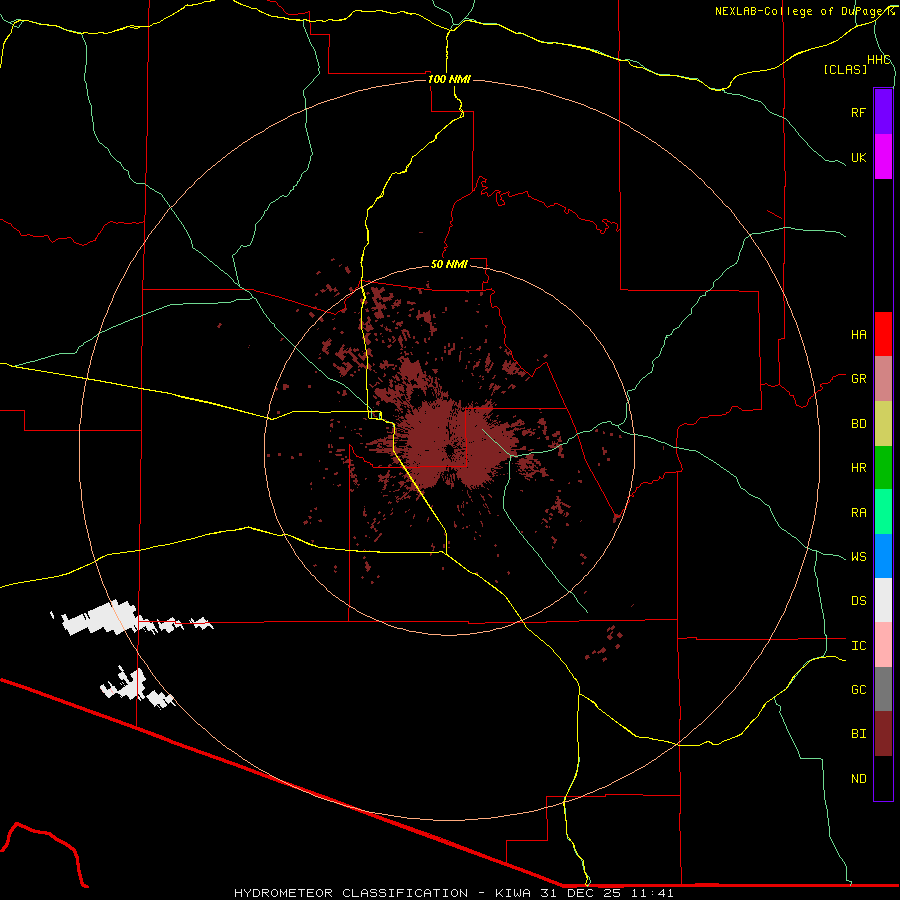Select the IC light pink legend swatch
Viewport: 900px width, 900px height.
[883, 645]
